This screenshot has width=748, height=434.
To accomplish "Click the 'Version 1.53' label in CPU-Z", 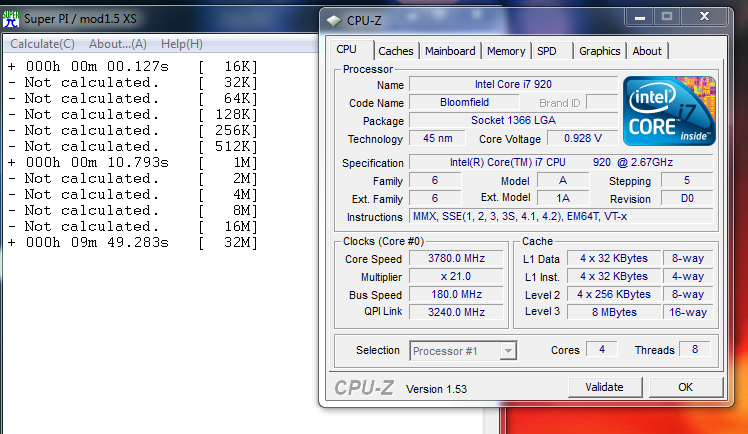I will click(436, 389).
